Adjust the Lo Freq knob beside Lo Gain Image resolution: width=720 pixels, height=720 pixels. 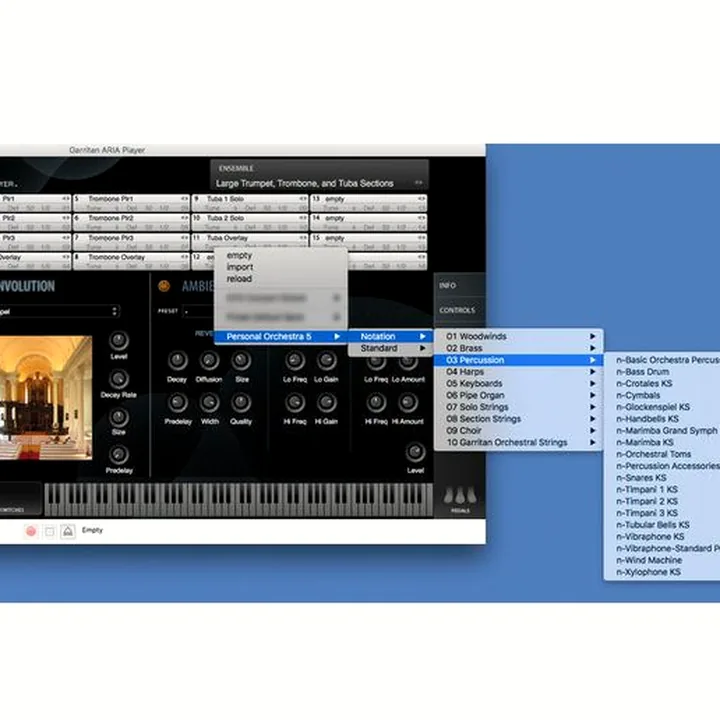295,361
